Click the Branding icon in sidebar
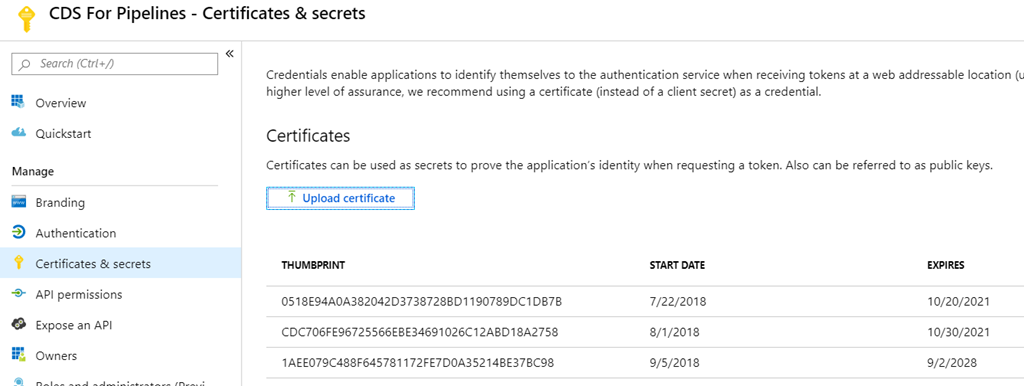This screenshot has width=1024, height=386. click(18, 202)
